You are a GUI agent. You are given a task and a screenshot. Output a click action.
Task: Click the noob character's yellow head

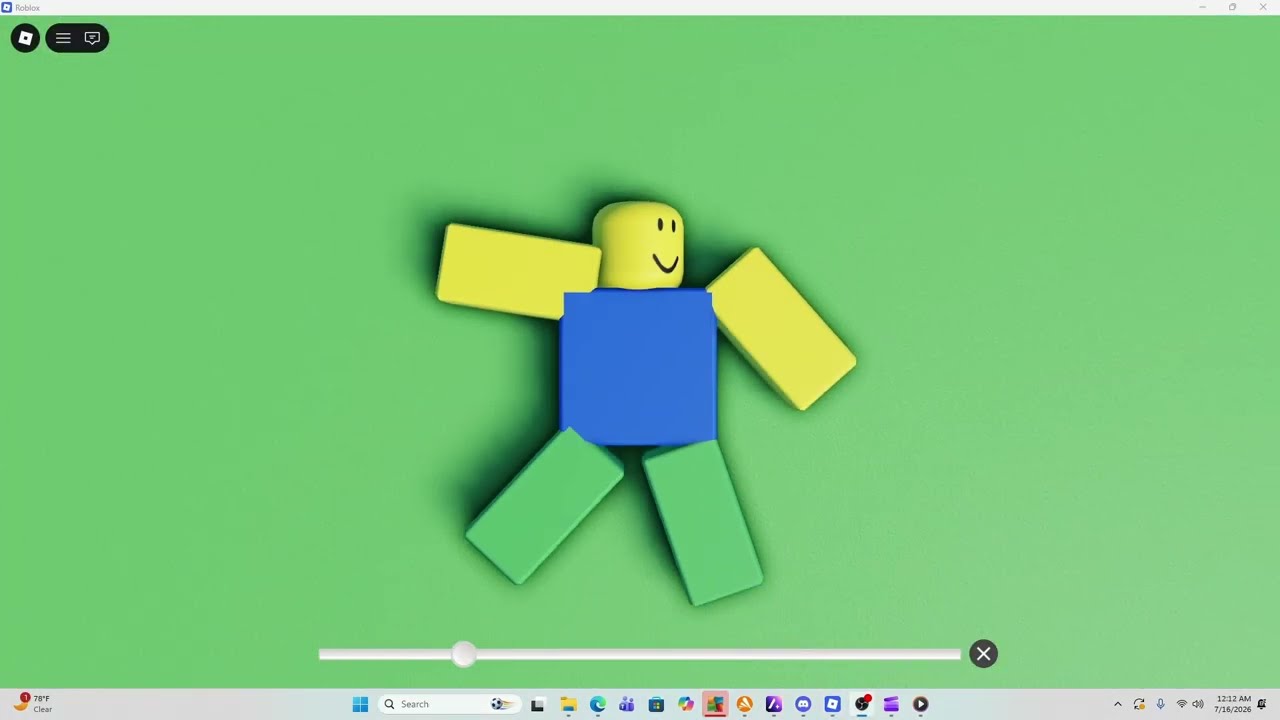(x=639, y=245)
